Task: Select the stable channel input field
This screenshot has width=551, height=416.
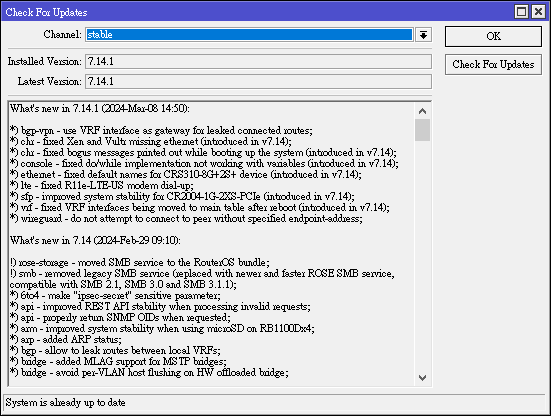Action: (x=249, y=35)
